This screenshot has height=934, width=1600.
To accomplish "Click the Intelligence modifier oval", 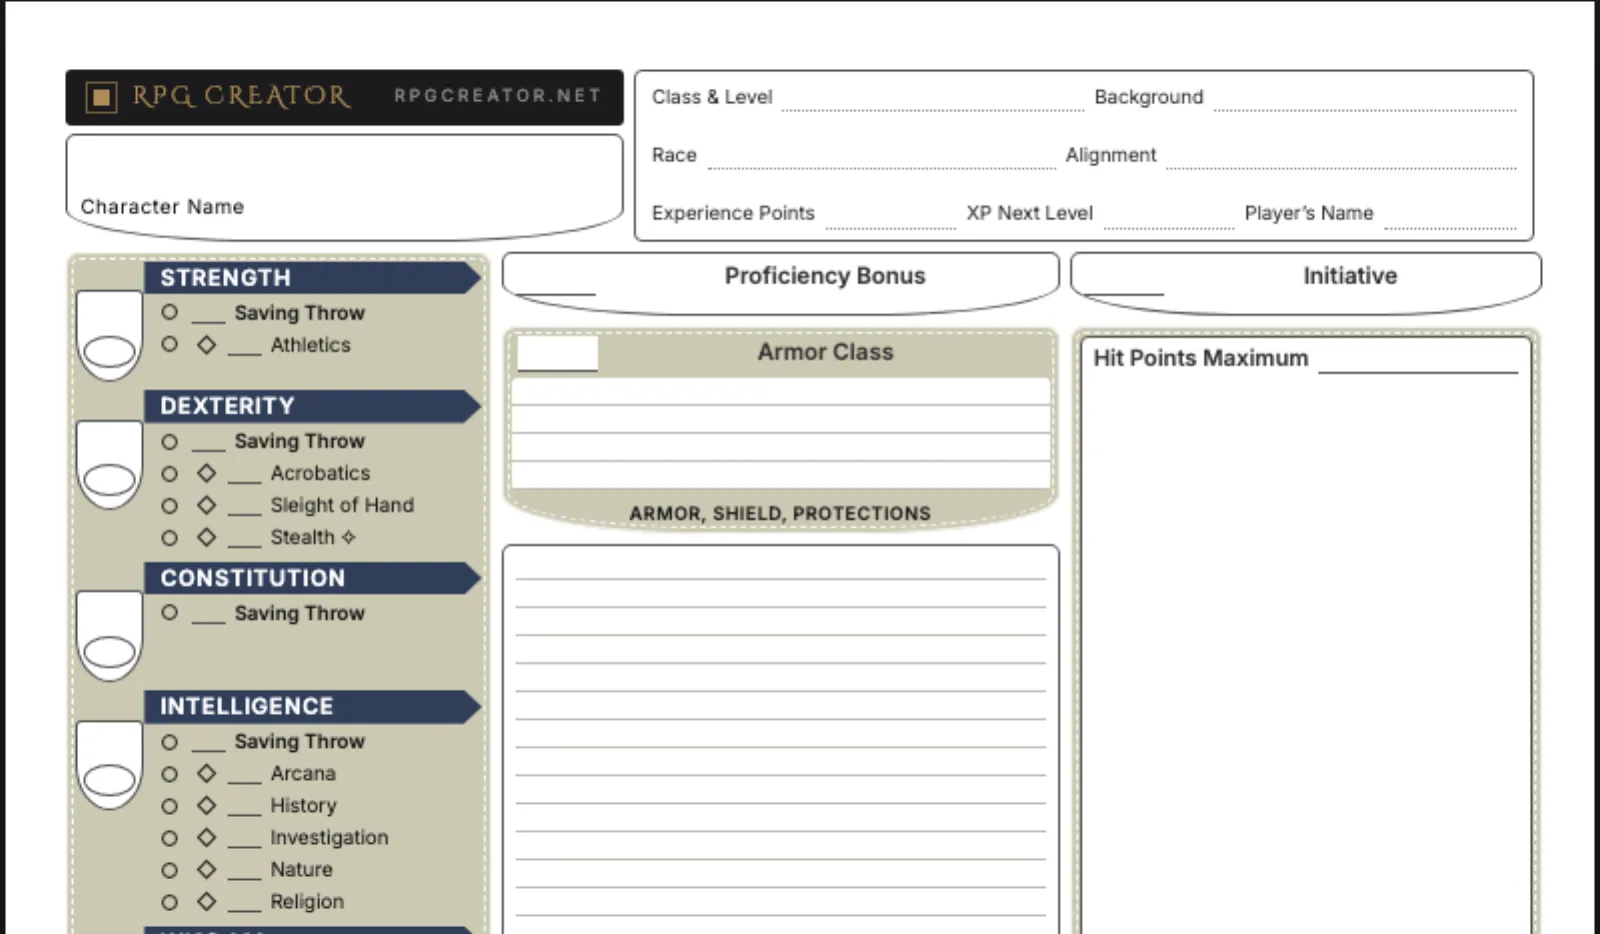I will 109,781.
